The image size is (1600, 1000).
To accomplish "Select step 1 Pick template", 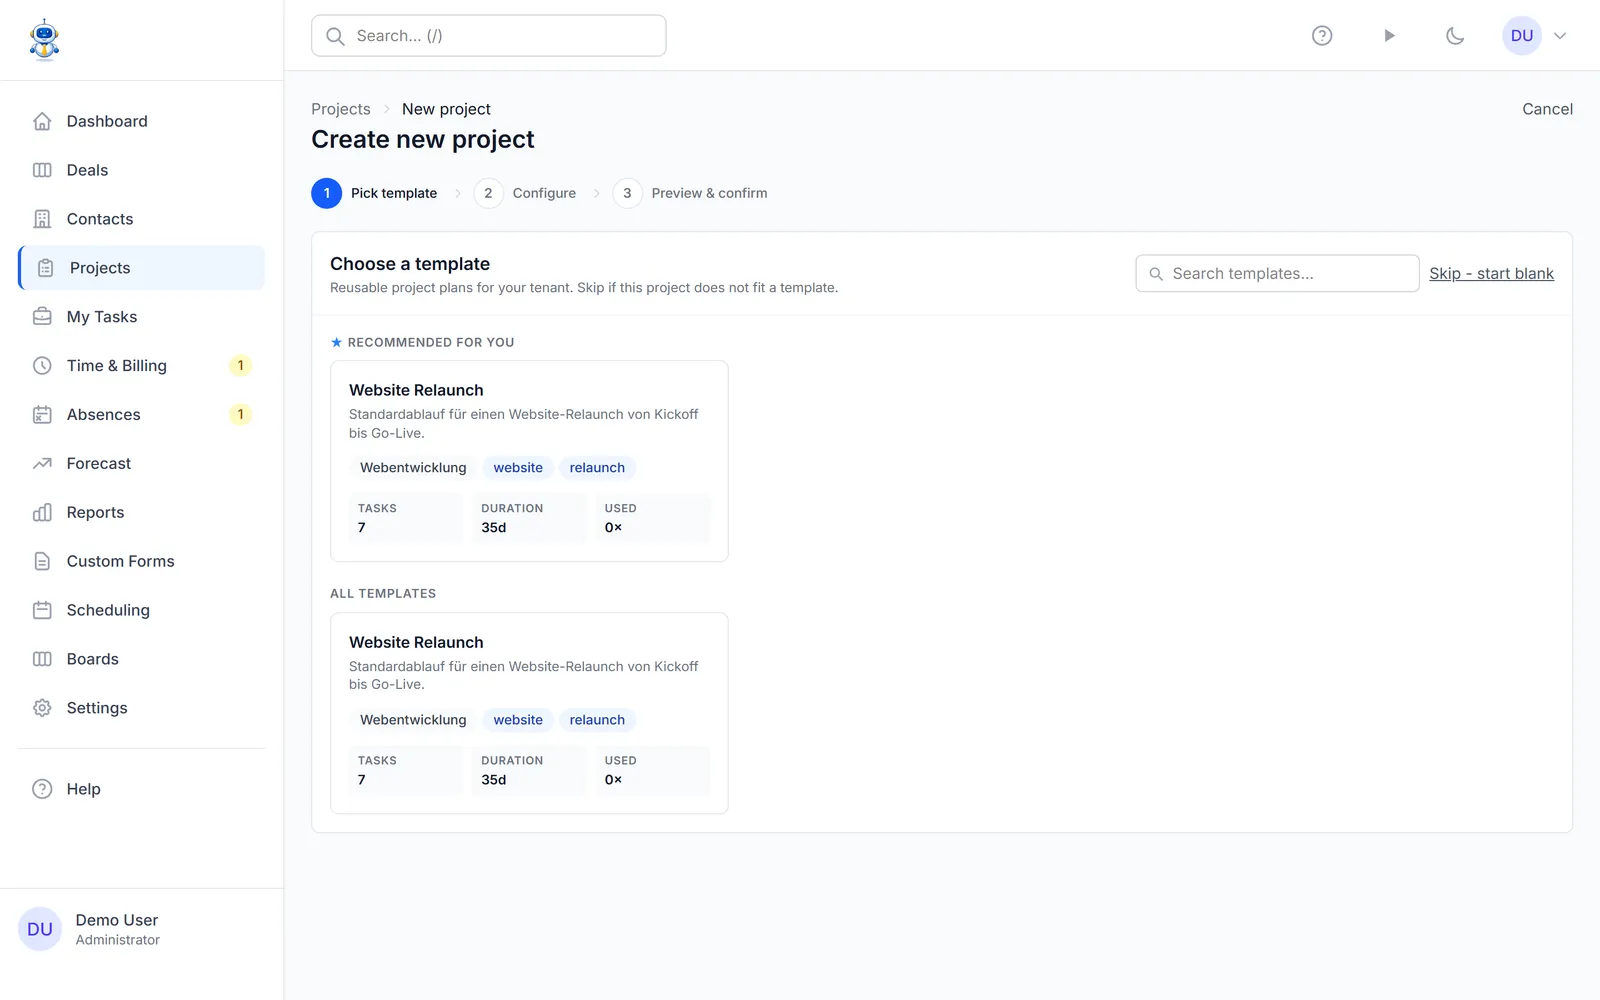I will pos(375,193).
